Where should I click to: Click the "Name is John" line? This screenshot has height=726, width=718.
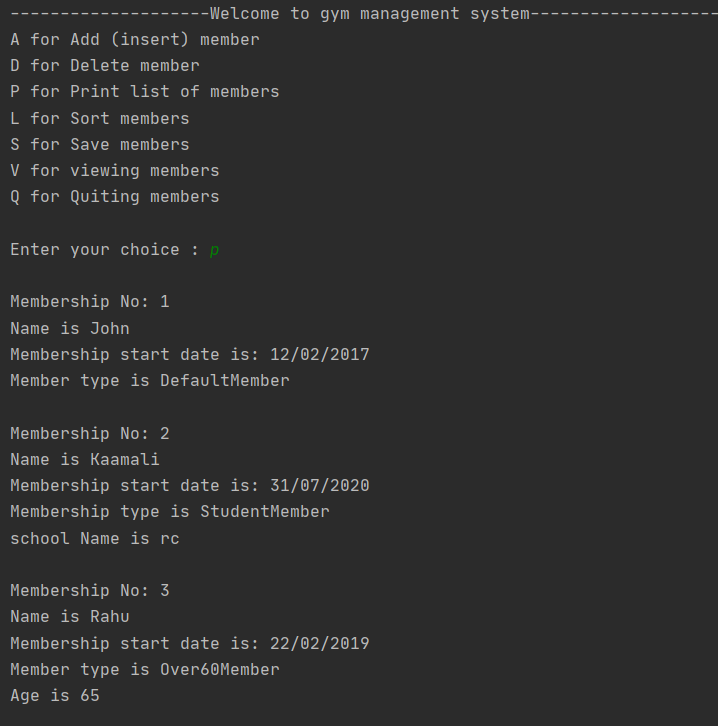tap(70, 328)
